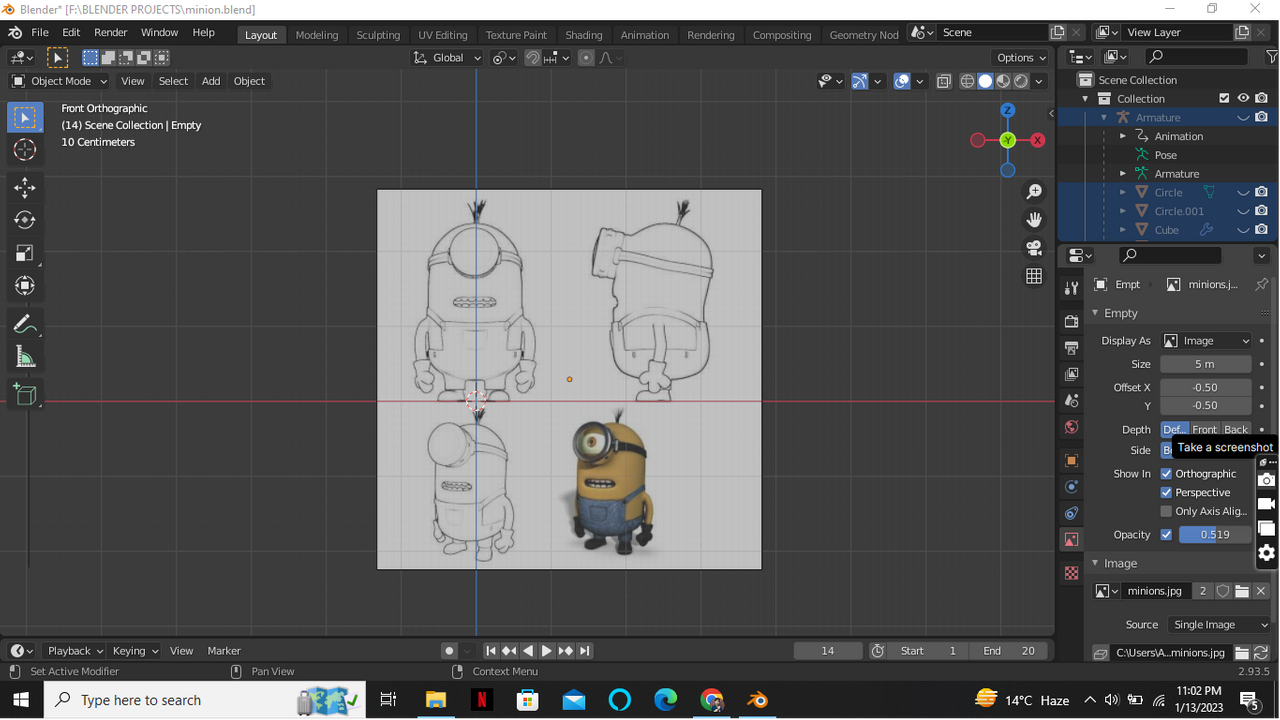The height and width of the screenshot is (720, 1280).
Task: Open the Add menu in viewport
Action: click(x=211, y=81)
